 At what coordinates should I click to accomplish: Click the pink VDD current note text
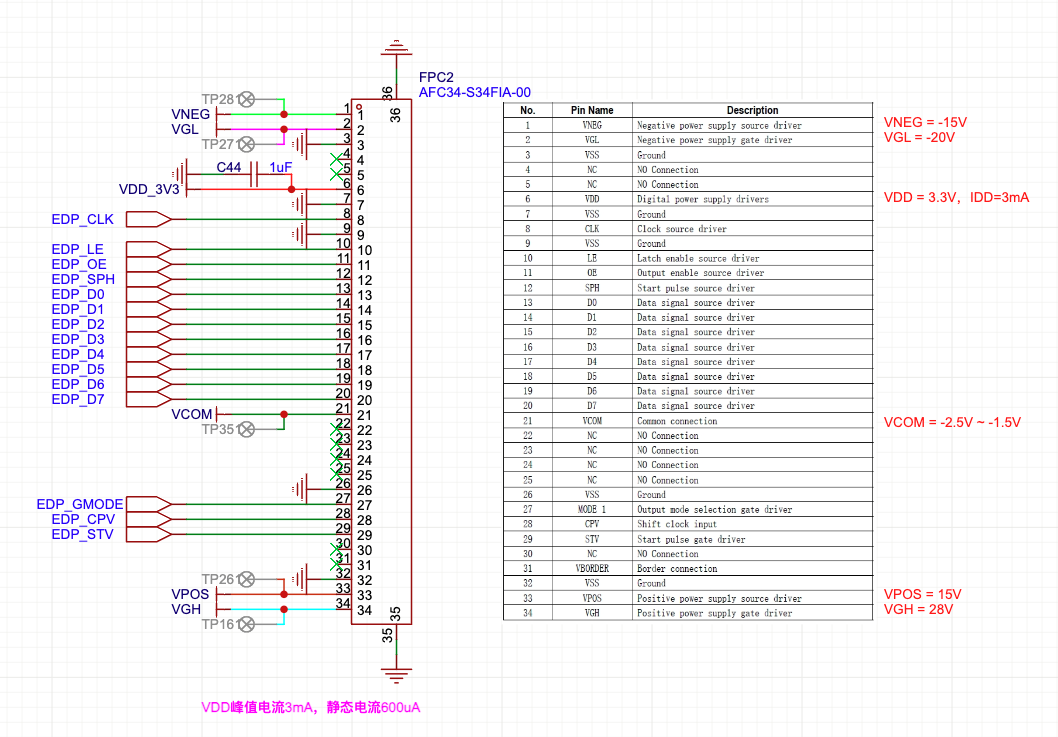[x=310, y=707]
